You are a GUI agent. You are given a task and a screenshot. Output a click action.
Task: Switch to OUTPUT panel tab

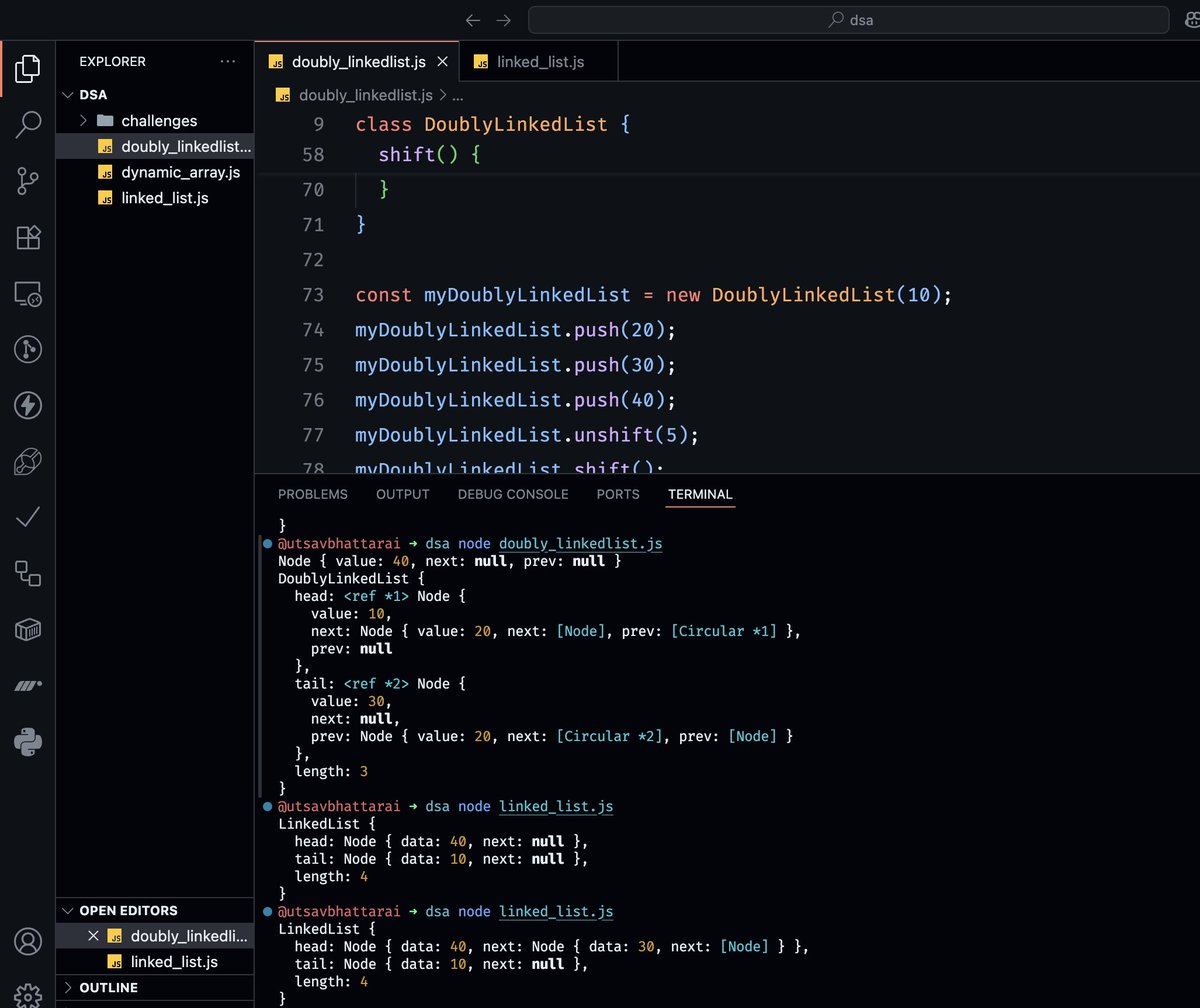(403, 494)
